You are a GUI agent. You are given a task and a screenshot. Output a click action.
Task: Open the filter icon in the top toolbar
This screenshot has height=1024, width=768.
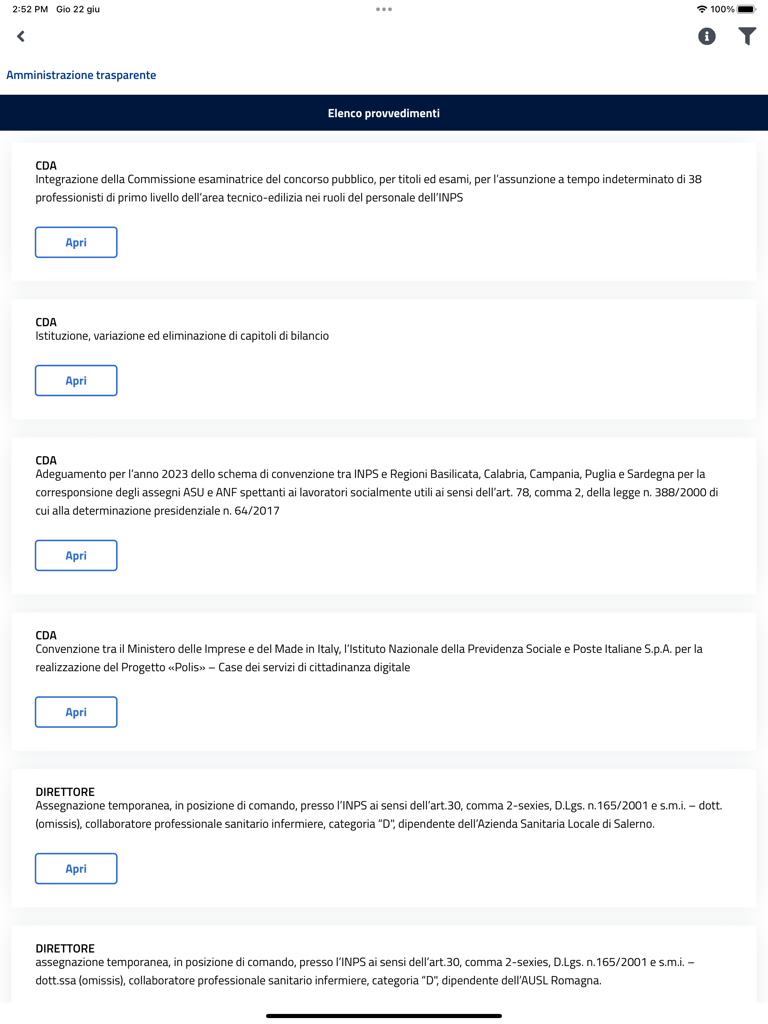[746, 36]
